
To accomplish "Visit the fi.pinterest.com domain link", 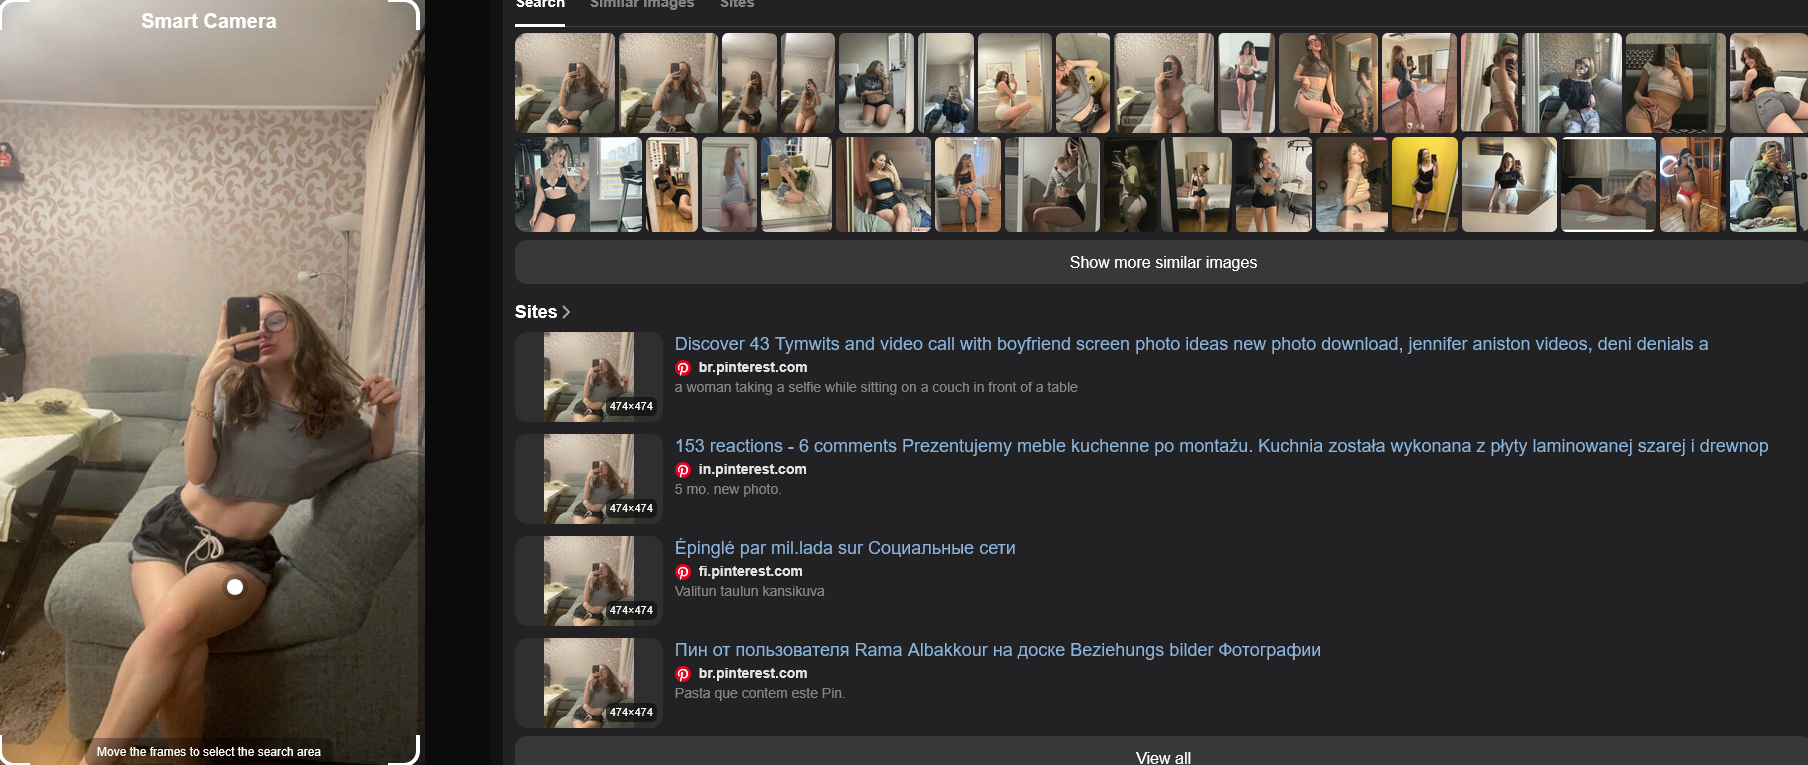I will pos(750,571).
